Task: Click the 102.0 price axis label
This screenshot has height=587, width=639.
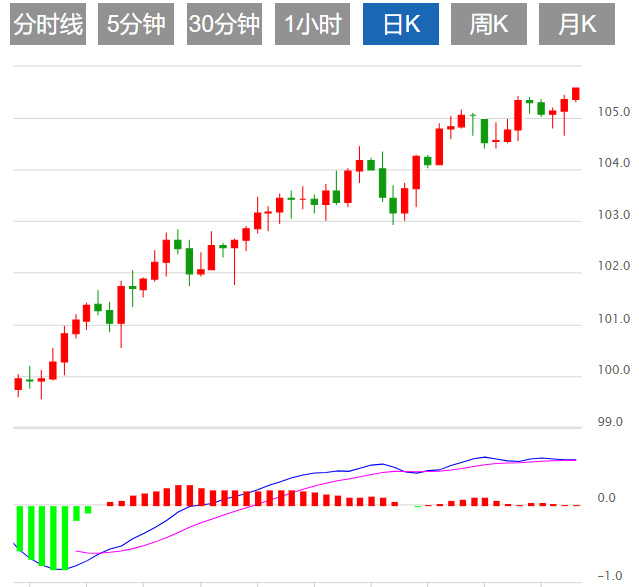Action: click(613, 266)
